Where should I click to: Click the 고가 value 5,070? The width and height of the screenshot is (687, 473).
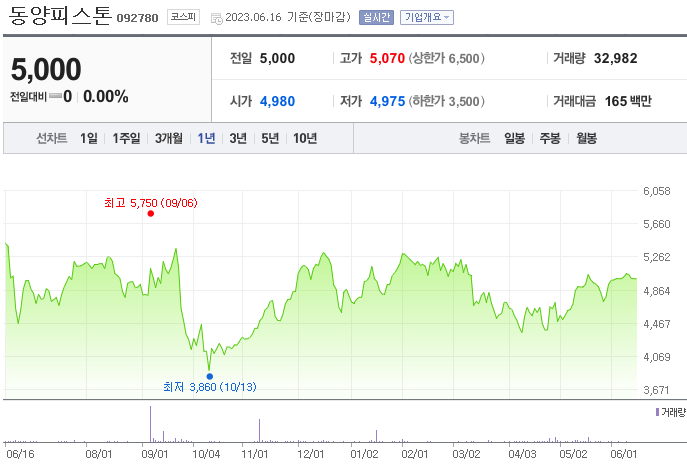[387, 58]
